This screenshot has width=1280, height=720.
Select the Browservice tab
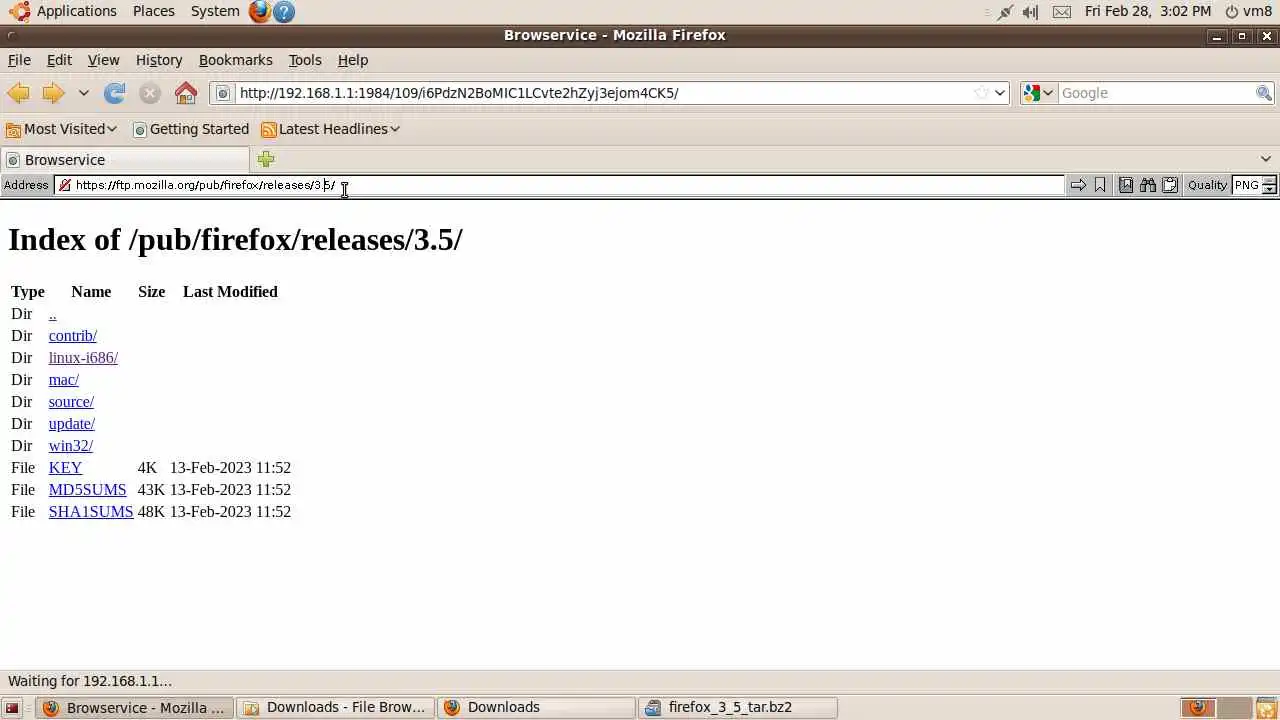click(x=125, y=160)
